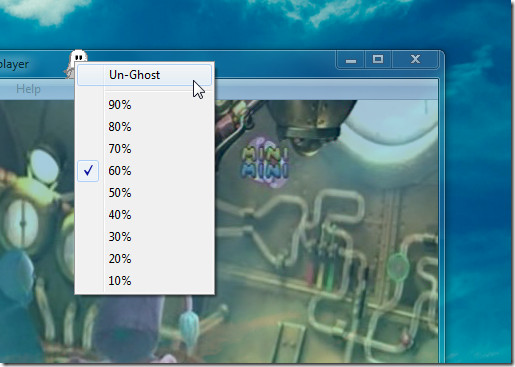Click the player window title text

point(14,64)
